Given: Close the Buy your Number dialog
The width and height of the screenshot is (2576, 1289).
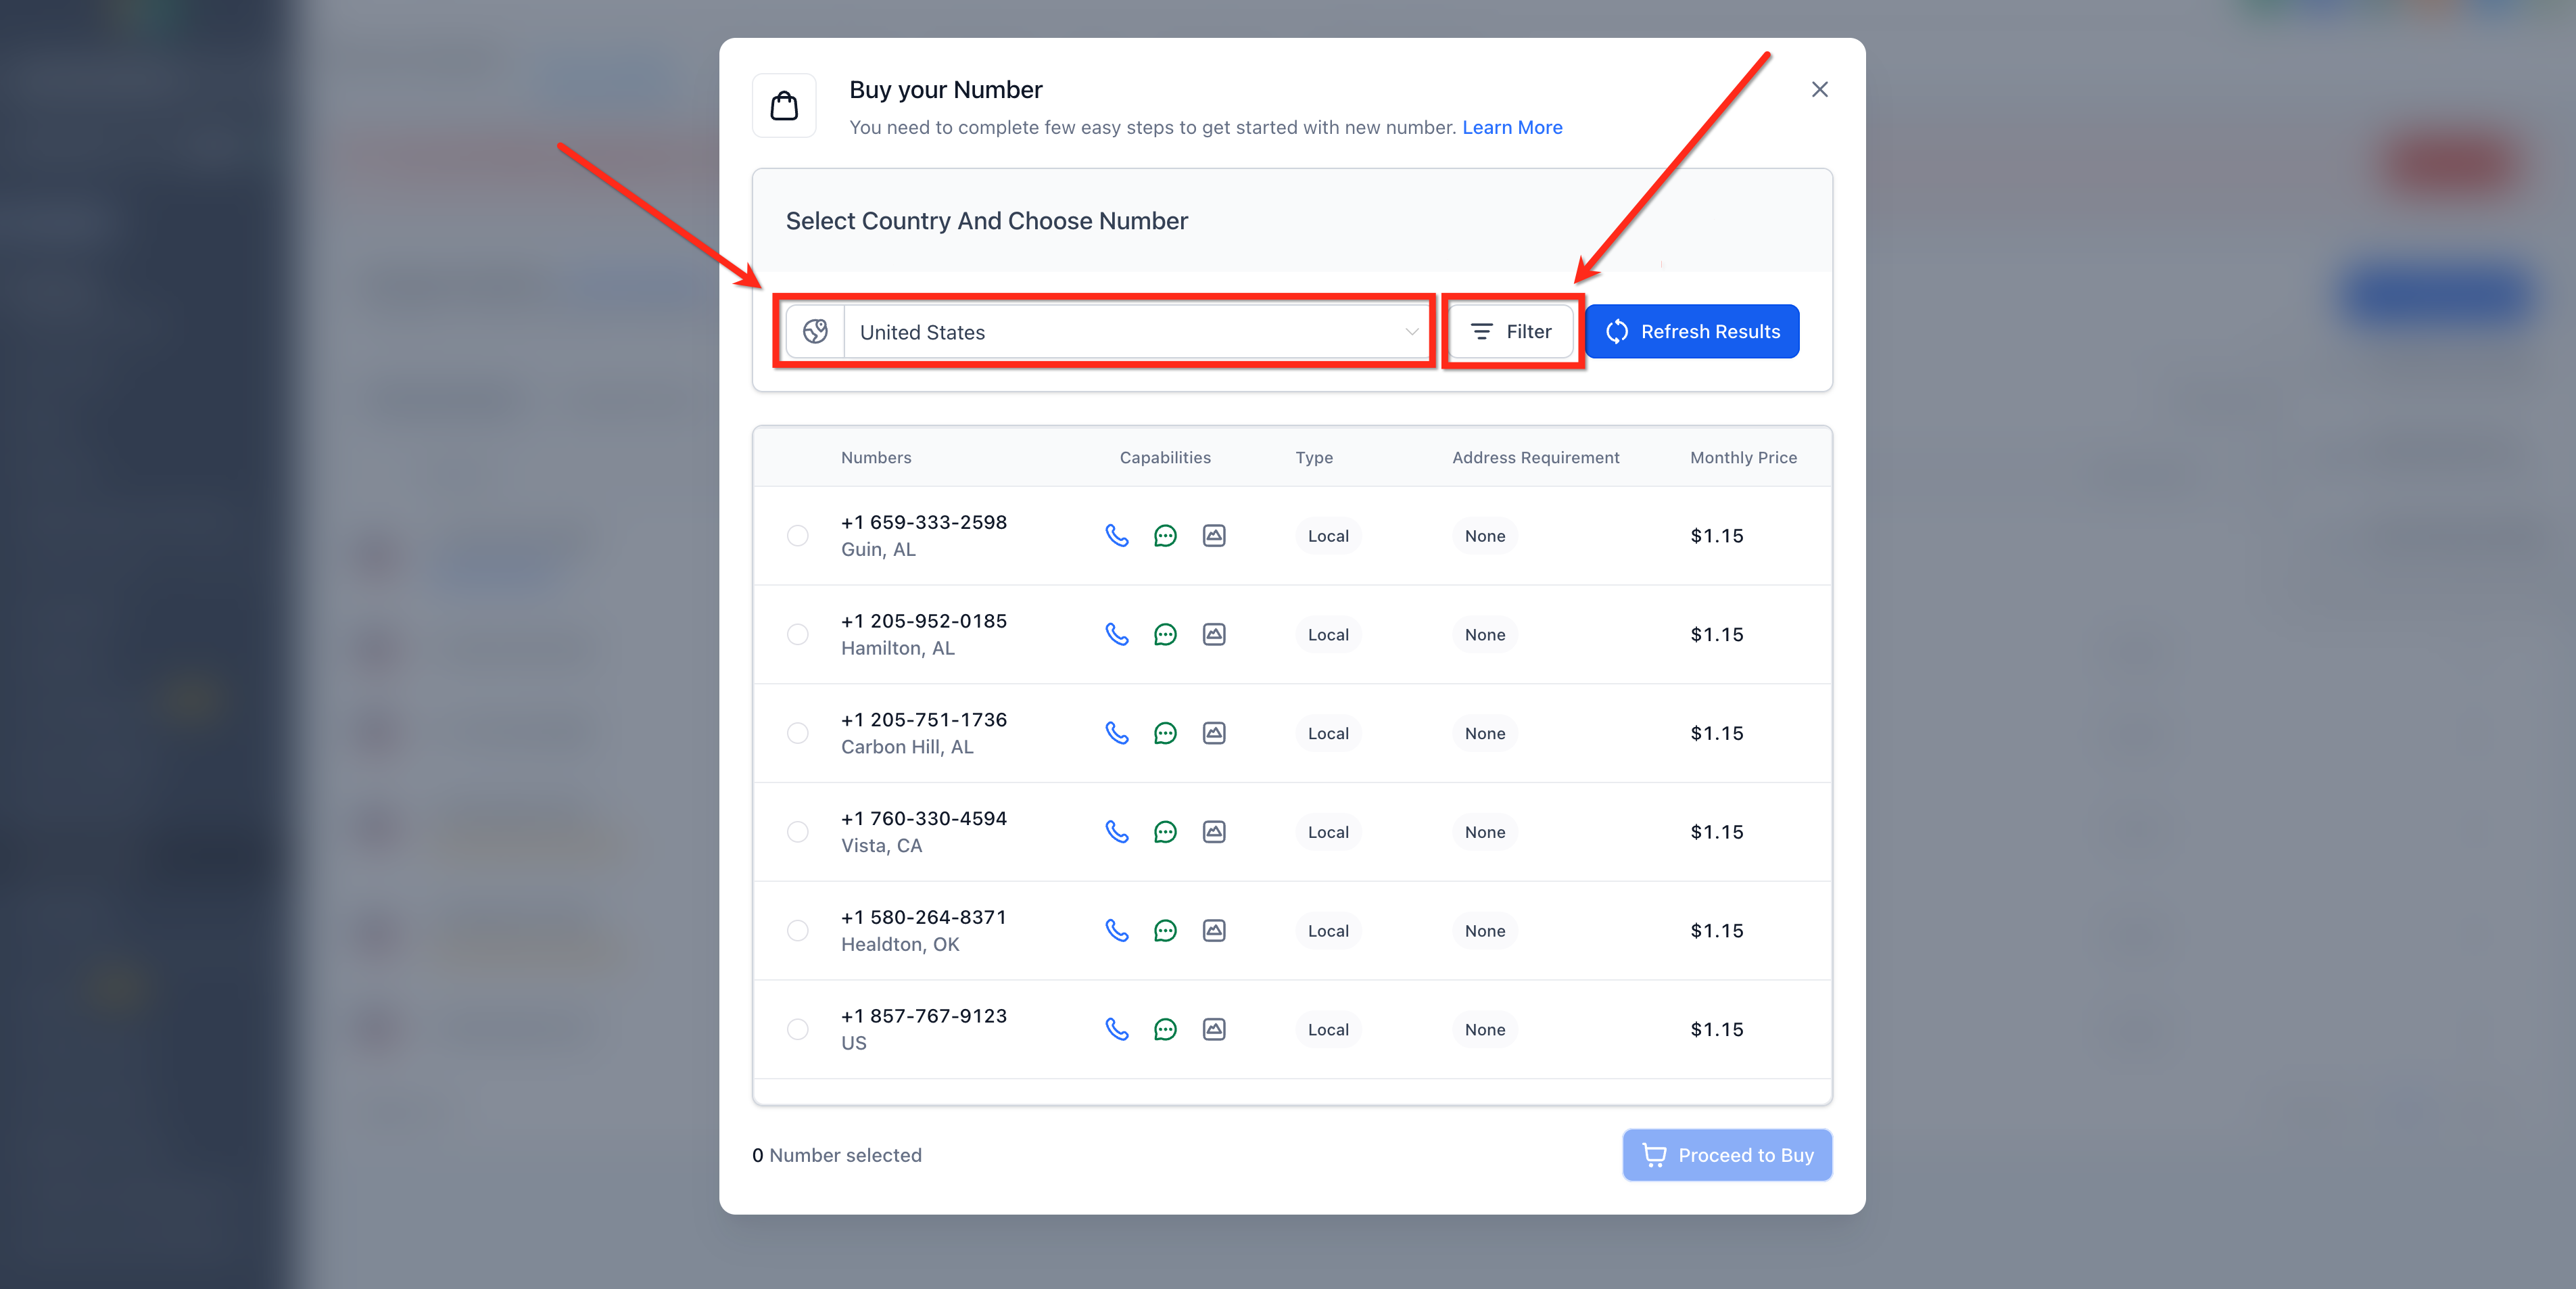Looking at the screenshot, I should [x=1819, y=90].
